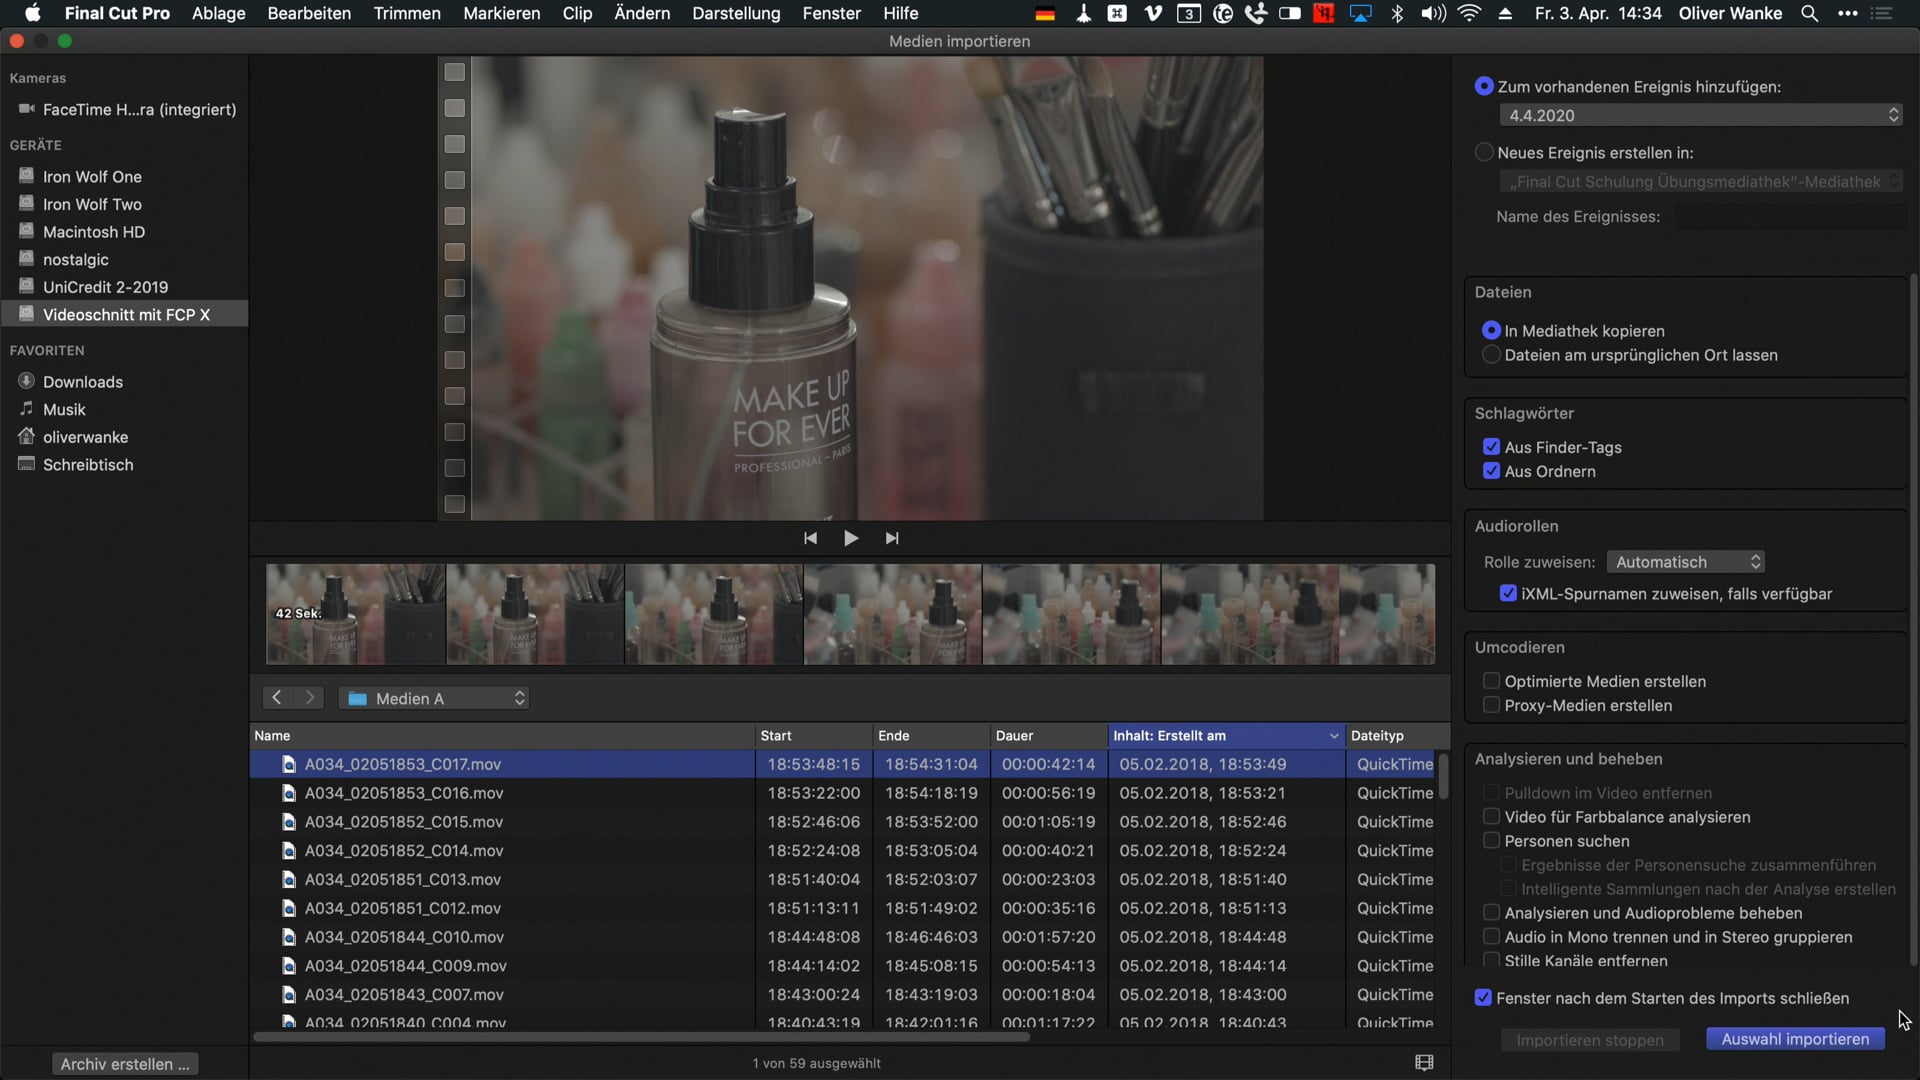Open Rolle zuweisen Automatisch dropdown

(1686, 562)
